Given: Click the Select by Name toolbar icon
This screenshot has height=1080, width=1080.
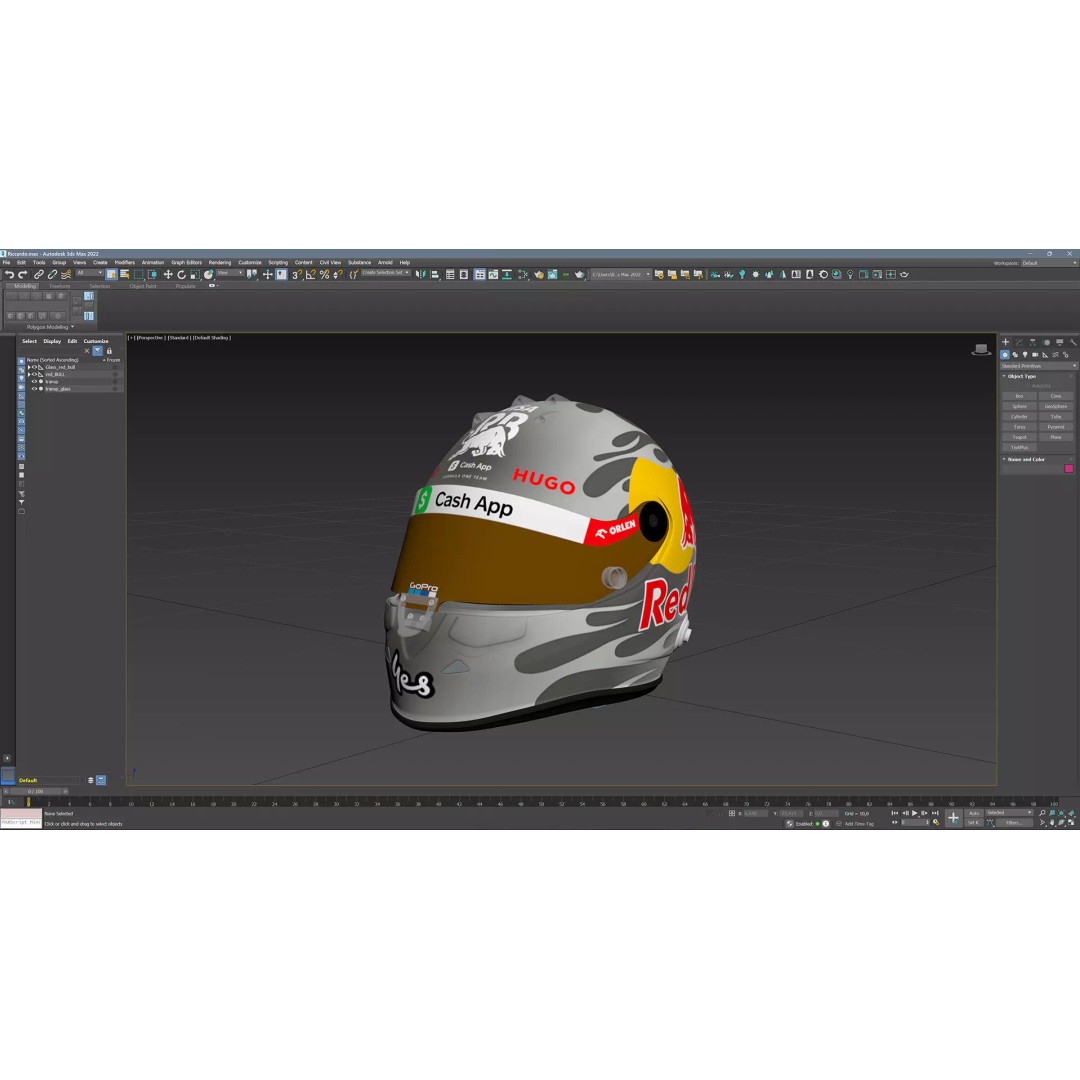Looking at the screenshot, I should 124,275.
